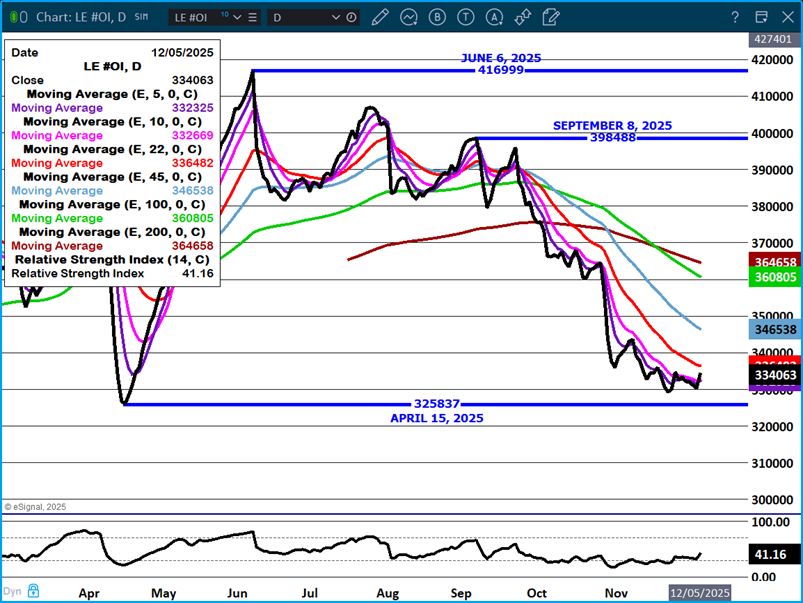
Task: Open the hamburger menu beside symbol field
Action: (253, 16)
